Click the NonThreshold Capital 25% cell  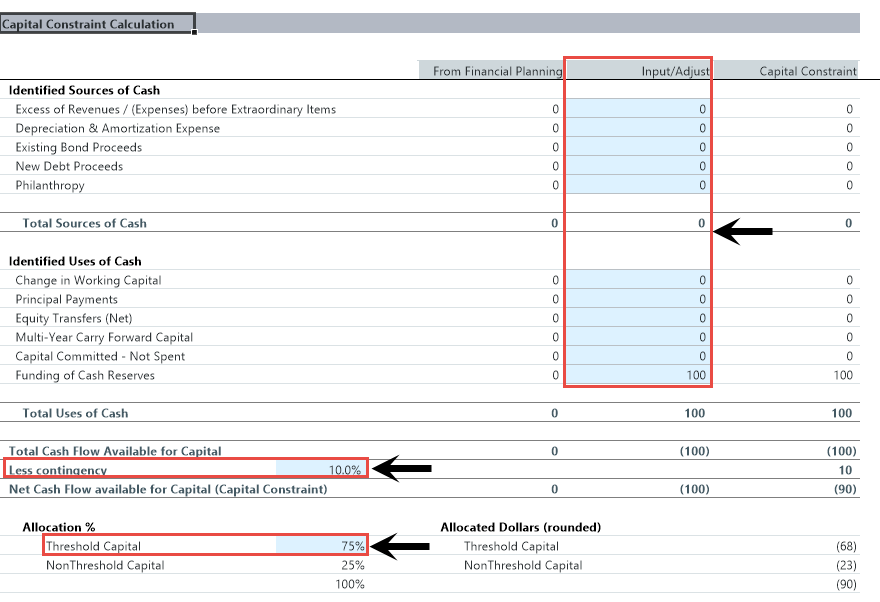point(320,565)
